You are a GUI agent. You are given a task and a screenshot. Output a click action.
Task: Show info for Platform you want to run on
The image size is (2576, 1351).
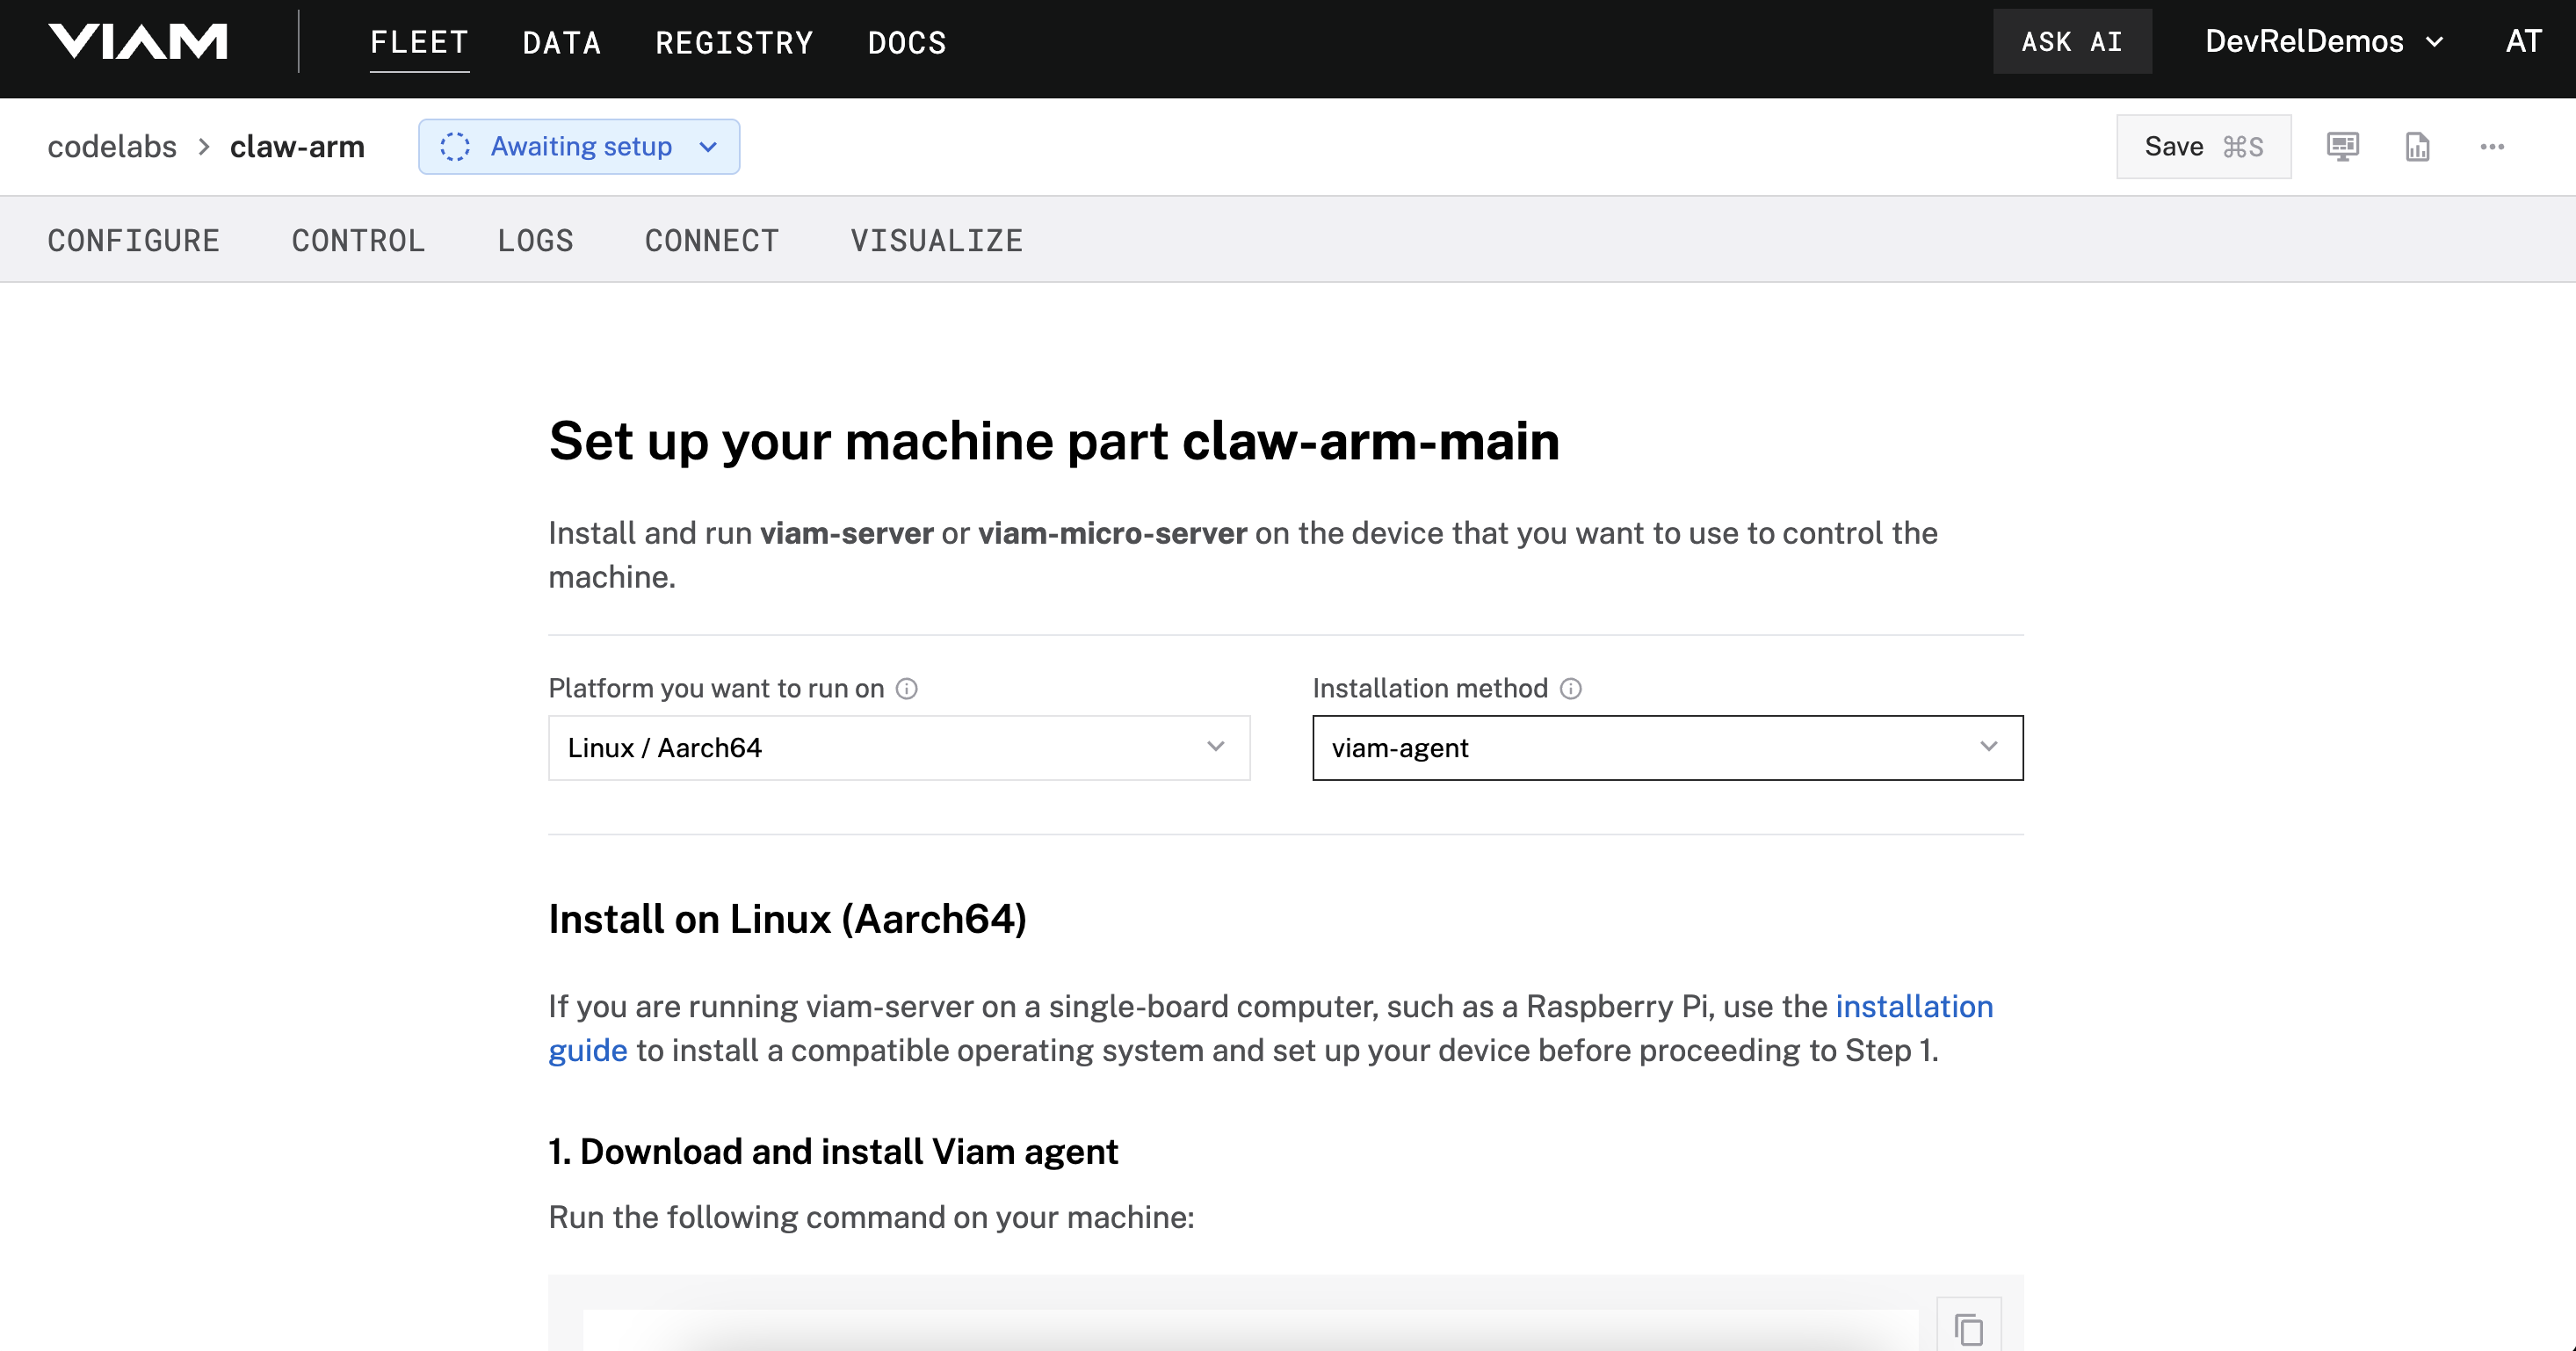click(x=907, y=689)
